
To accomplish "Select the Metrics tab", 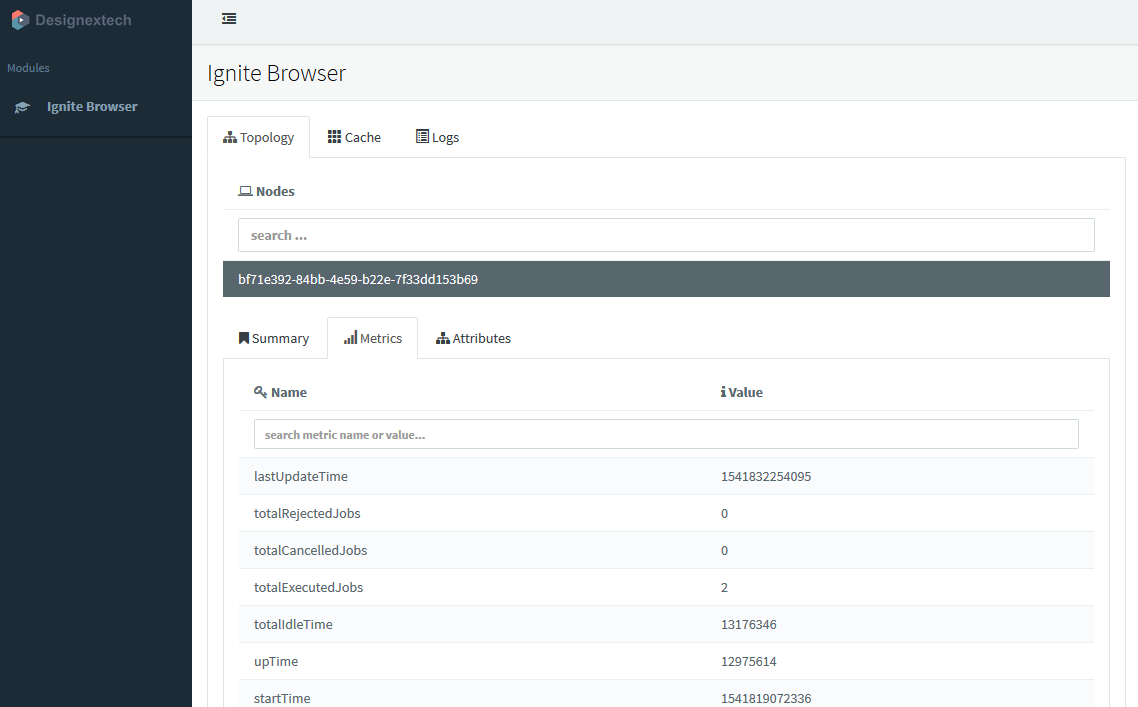I will pos(372,338).
